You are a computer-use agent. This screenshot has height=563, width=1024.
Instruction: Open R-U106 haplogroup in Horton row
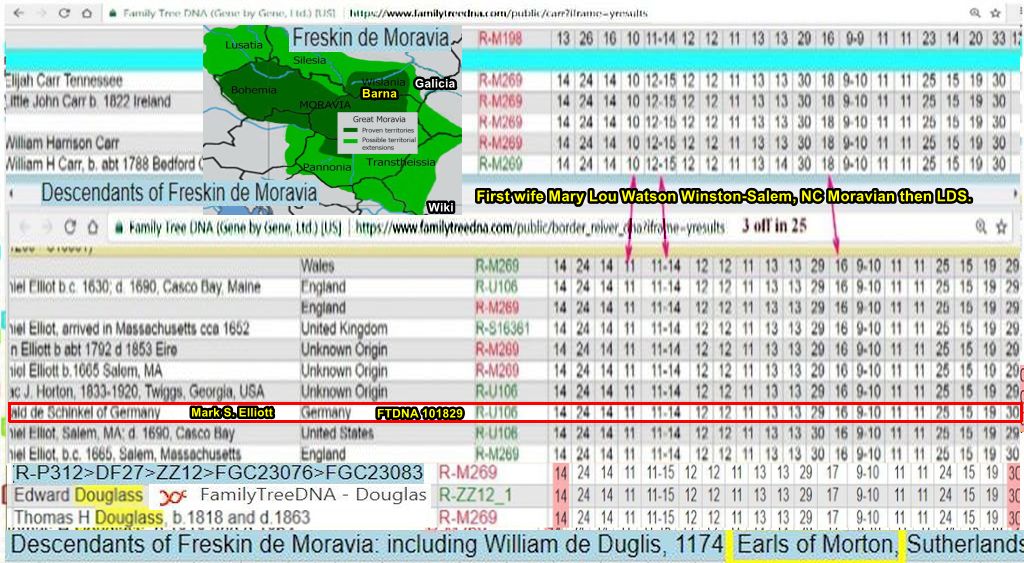pyautogui.click(x=496, y=392)
